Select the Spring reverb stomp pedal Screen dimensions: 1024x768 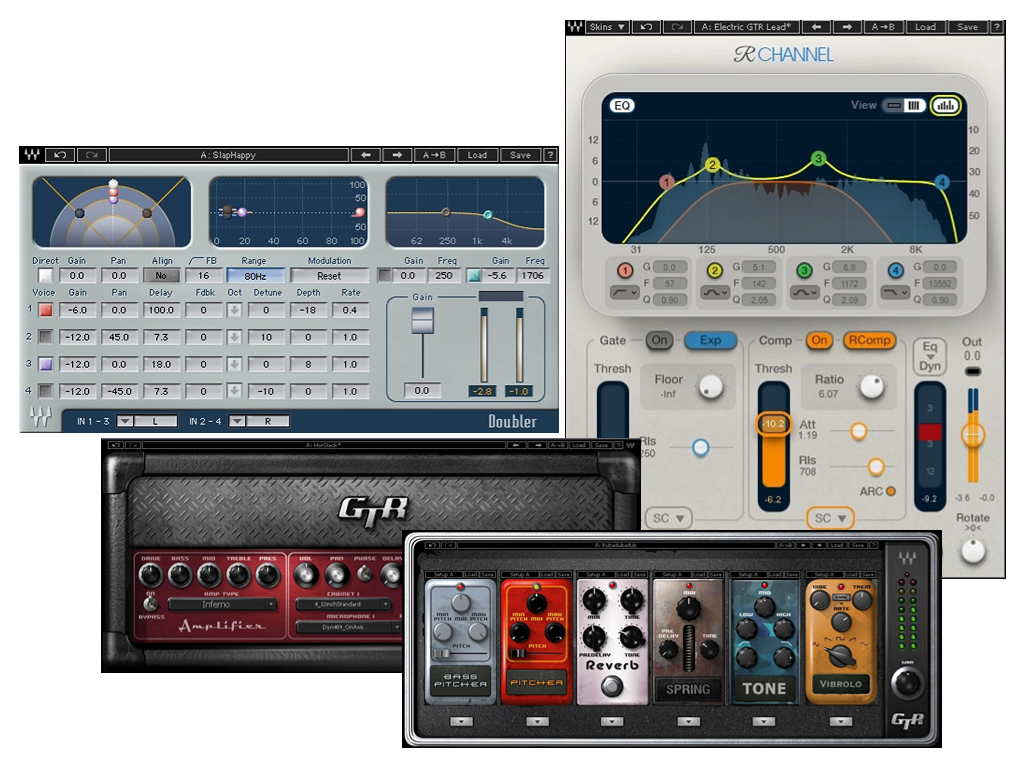(x=688, y=643)
